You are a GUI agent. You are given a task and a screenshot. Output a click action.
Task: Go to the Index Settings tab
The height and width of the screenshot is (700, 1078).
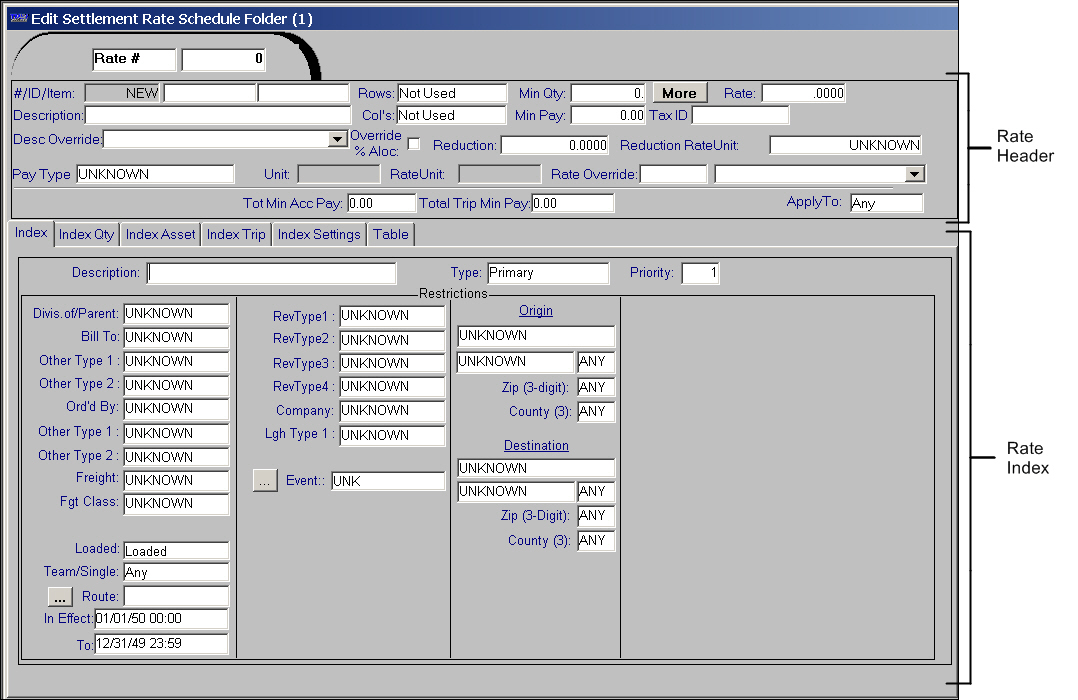coord(319,234)
